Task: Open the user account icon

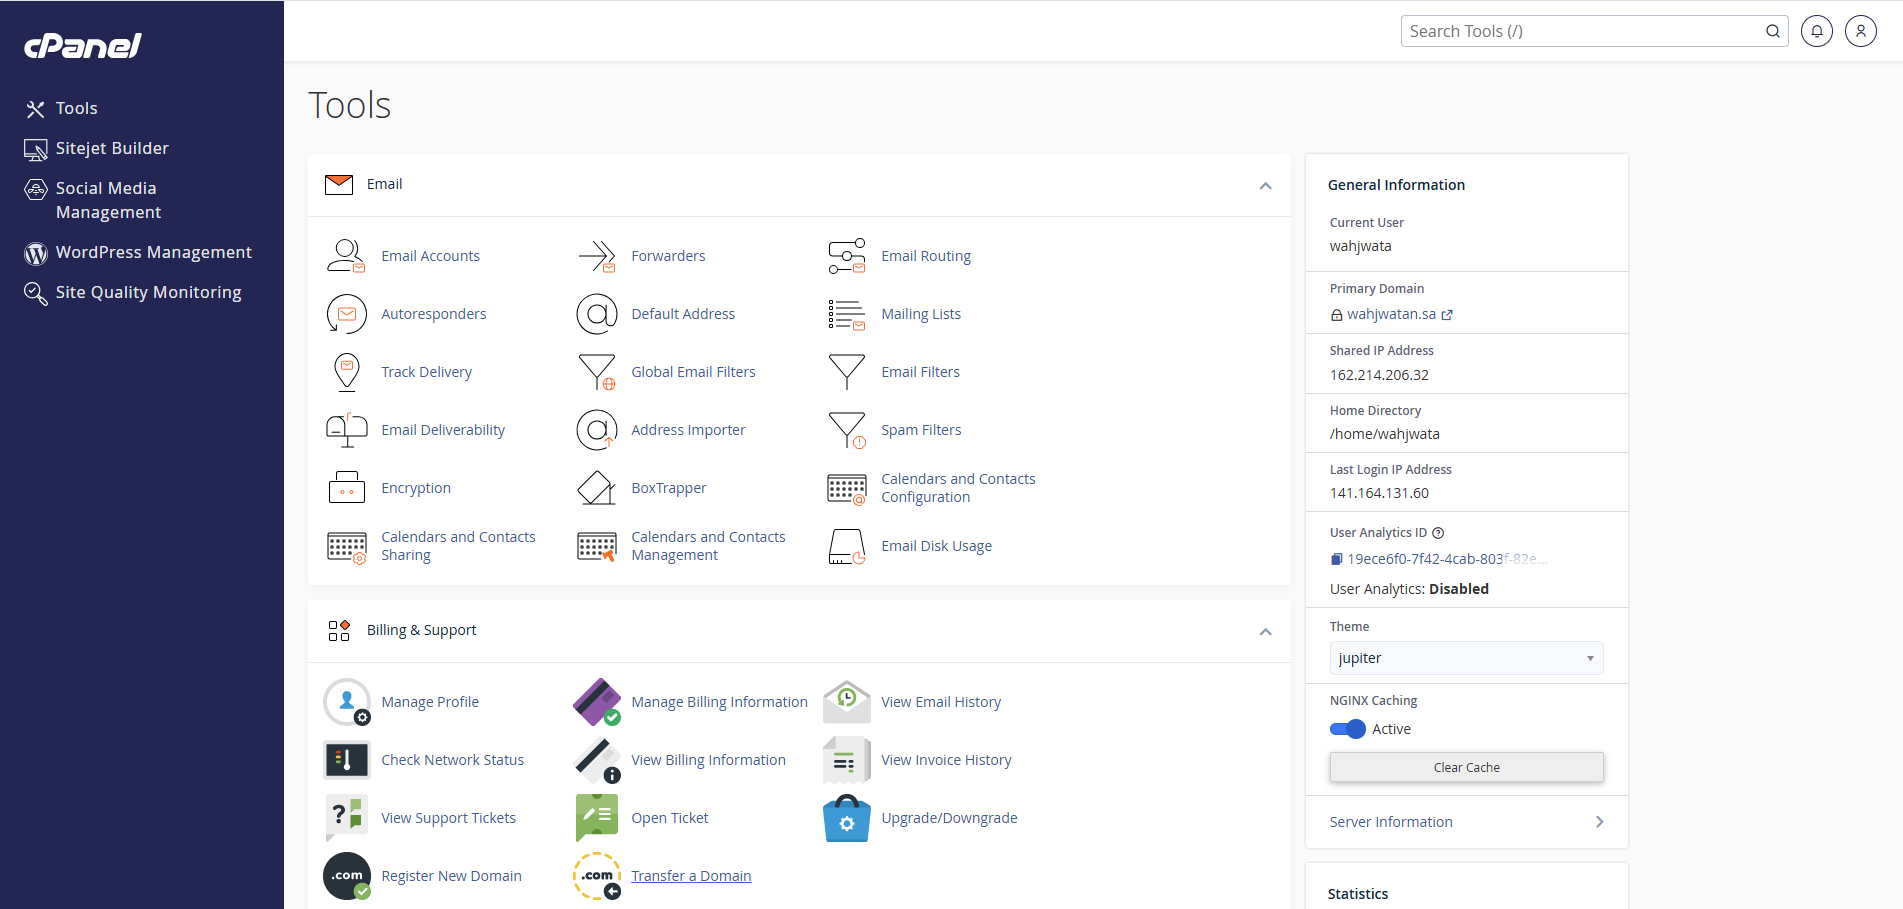Action: 1860,31
